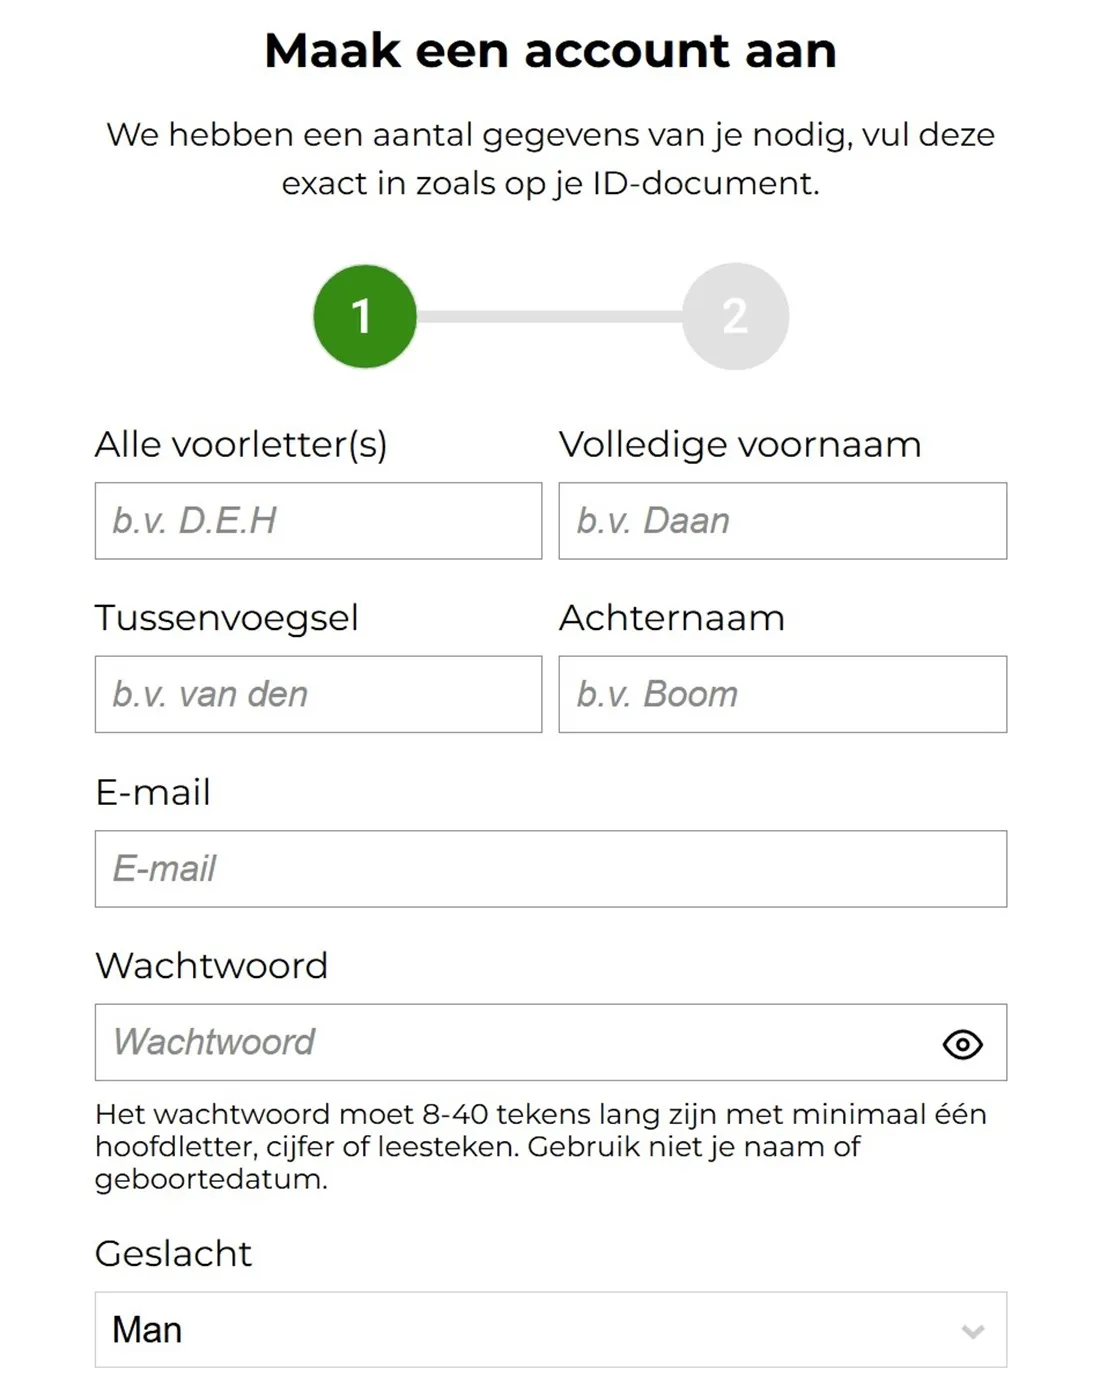The image size is (1100, 1384).
Task: Click the 'Wachtwoord' label above field
Action: click(x=211, y=965)
